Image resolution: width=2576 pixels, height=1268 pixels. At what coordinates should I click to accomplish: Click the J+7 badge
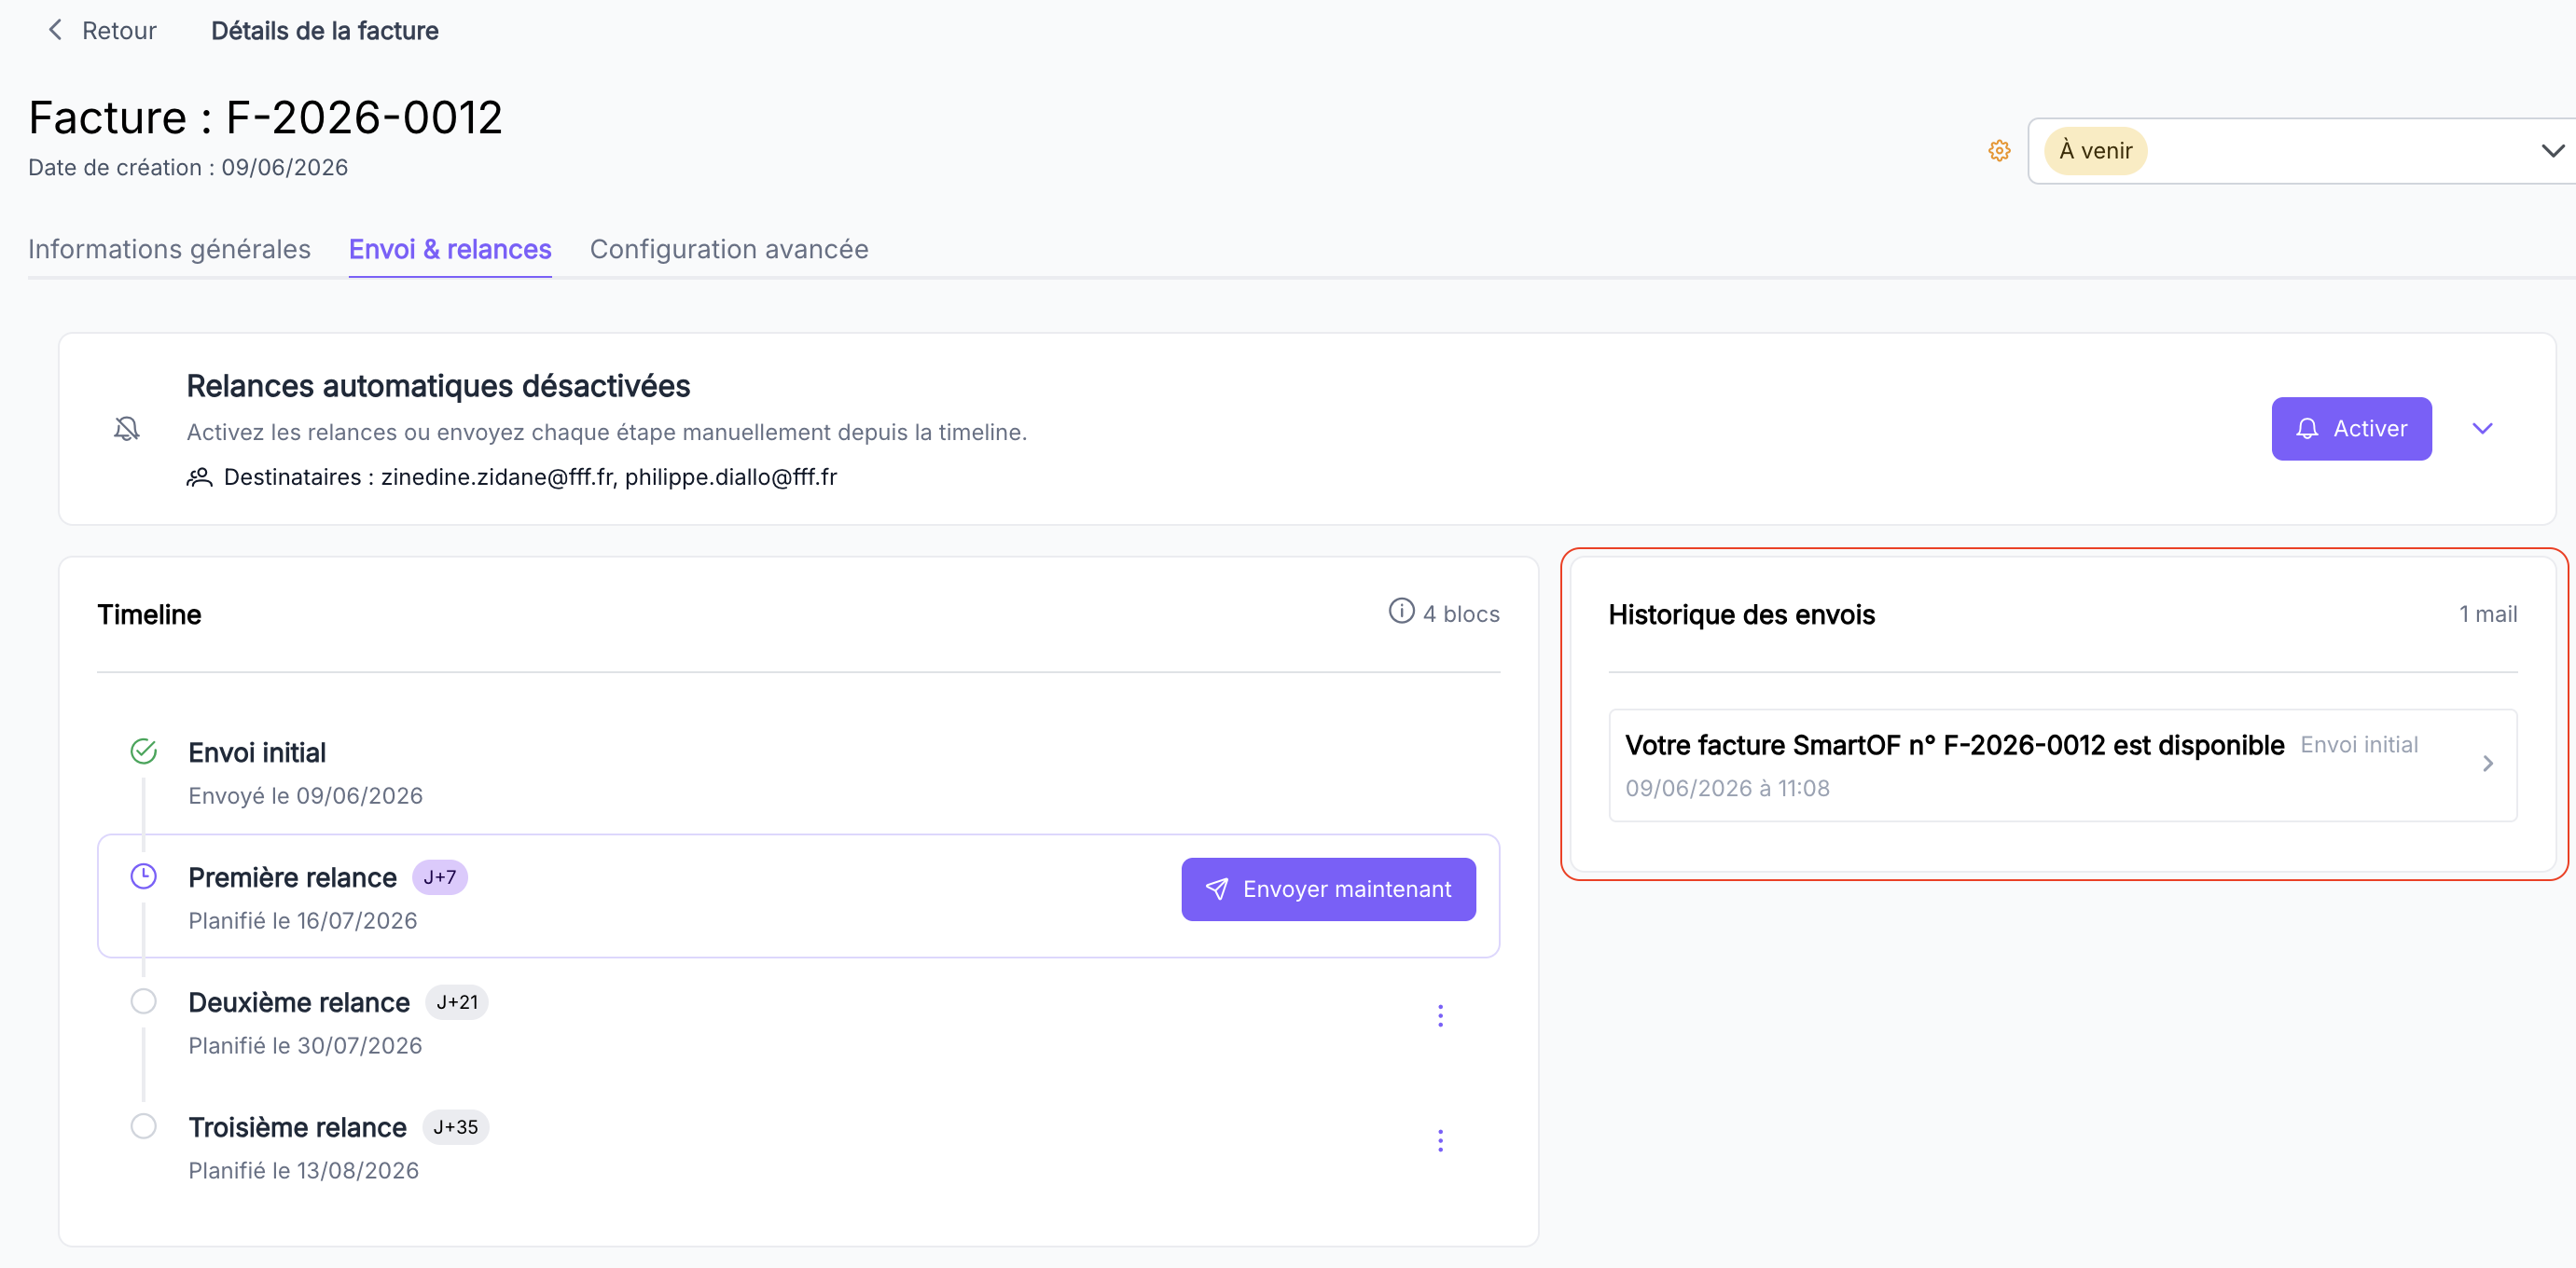(440, 877)
